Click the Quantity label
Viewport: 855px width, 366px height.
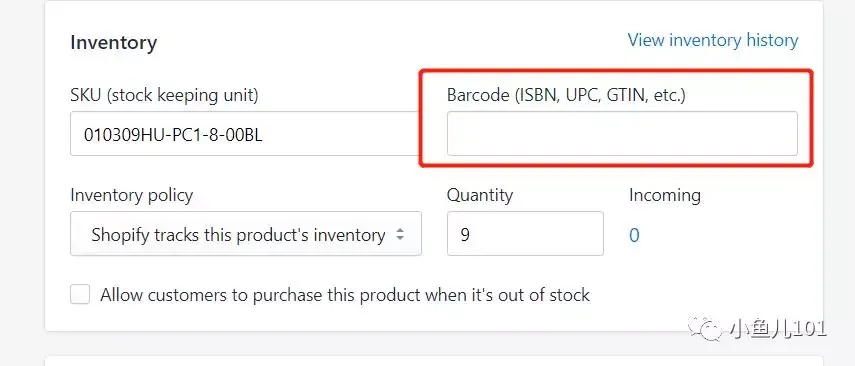pyautogui.click(x=480, y=195)
